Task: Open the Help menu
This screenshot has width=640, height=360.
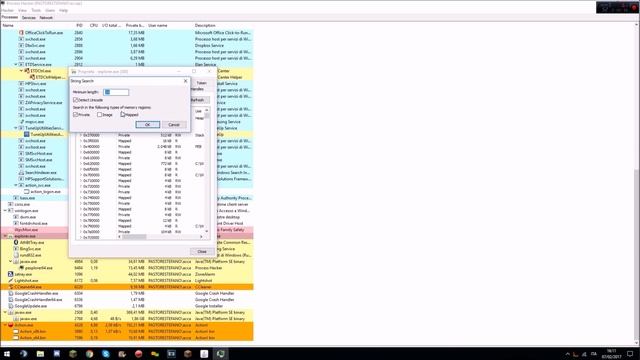Action: [63, 10]
